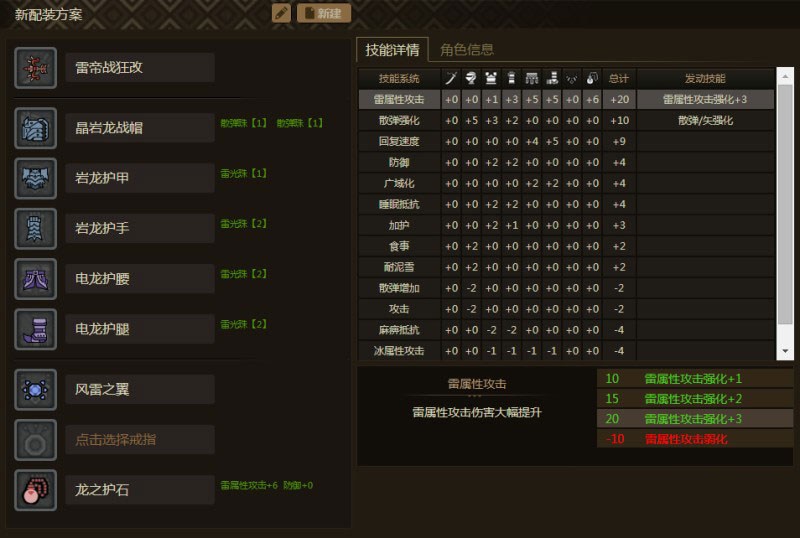800x538 pixels.
Task: Select the 食事 skill row
Action: click(x=566, y=246)
